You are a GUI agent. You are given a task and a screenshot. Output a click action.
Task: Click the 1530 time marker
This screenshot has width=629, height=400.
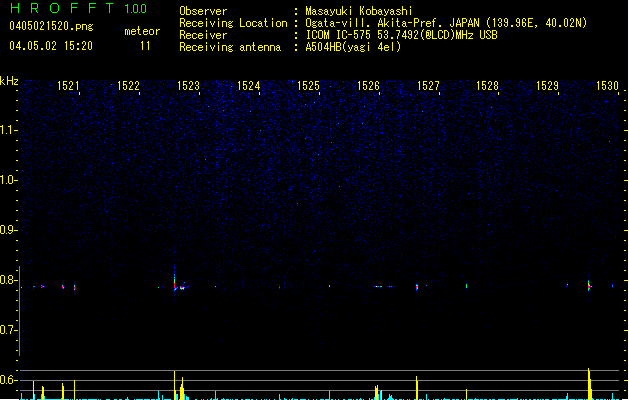tap(608, 86)
